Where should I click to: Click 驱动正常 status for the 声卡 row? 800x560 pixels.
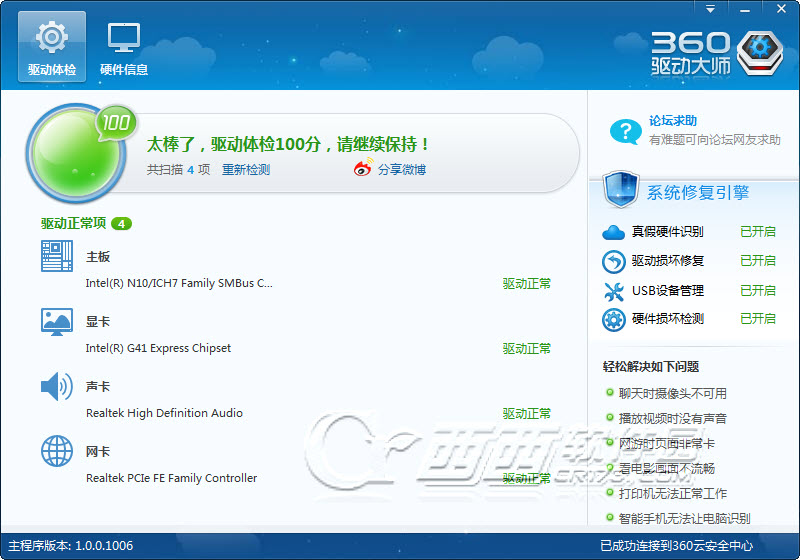pyautogui.click(x=527, y=414)
